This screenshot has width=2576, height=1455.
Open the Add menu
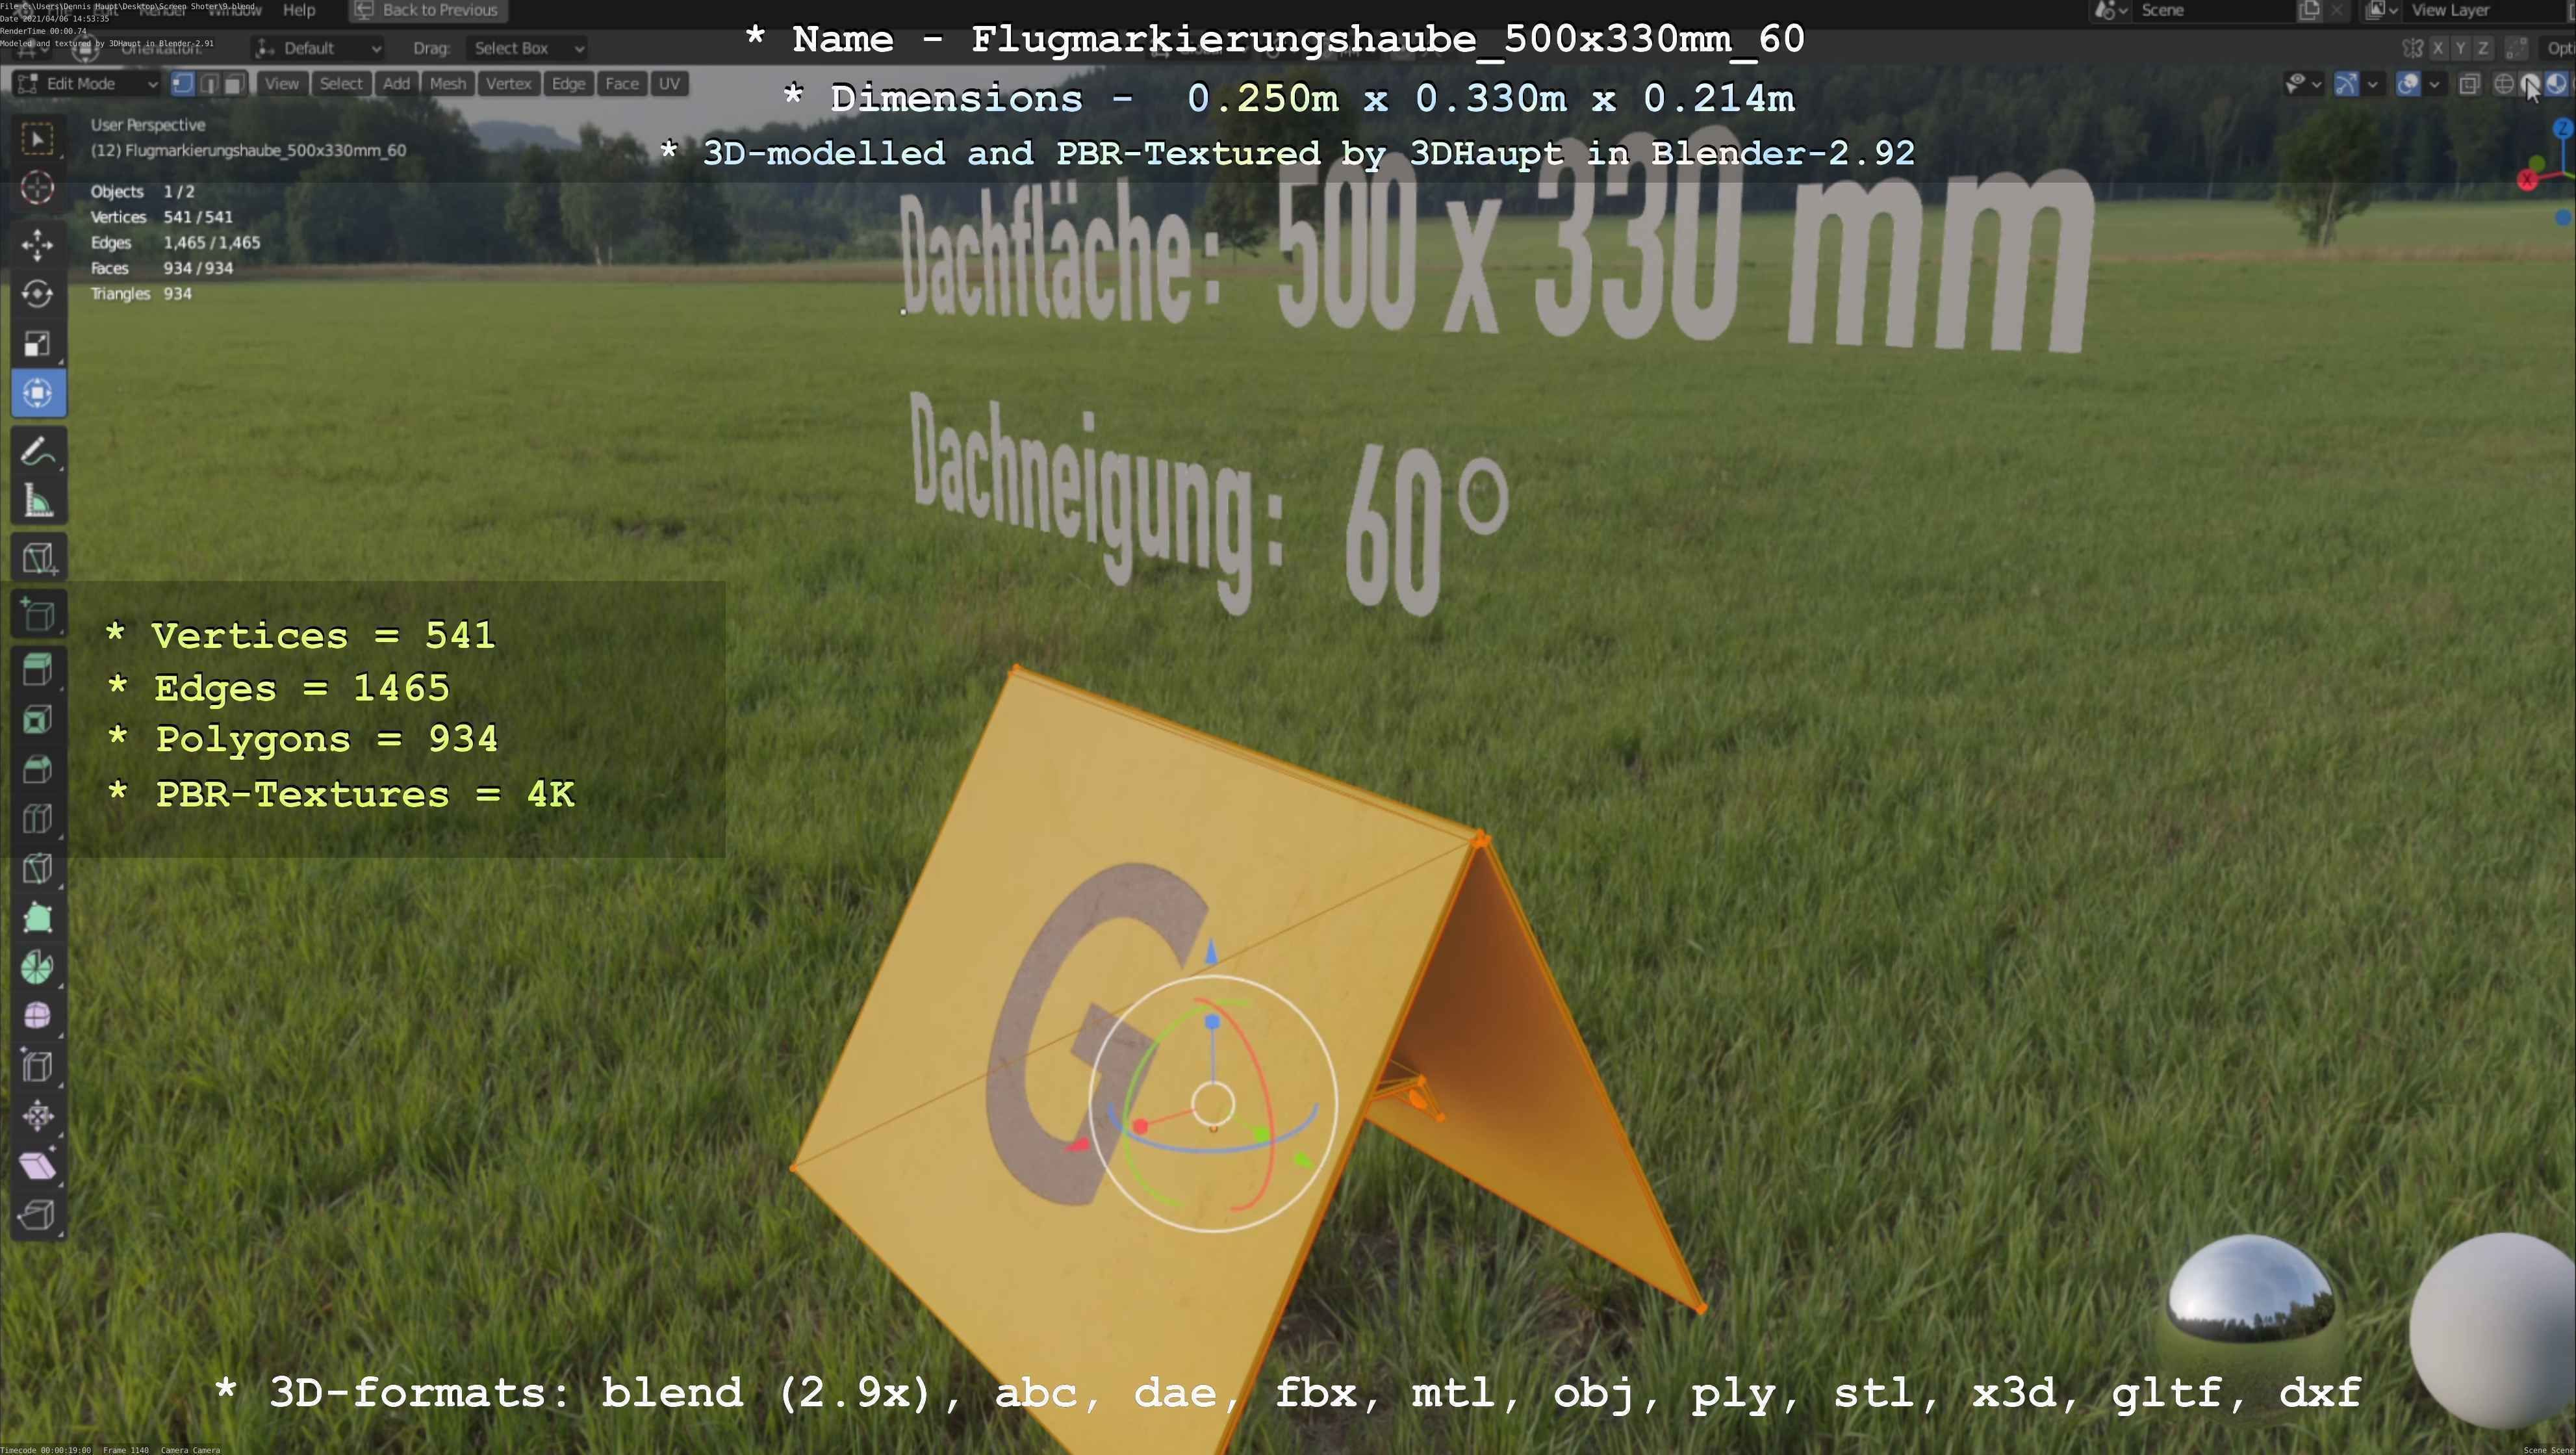coord(396,84)
